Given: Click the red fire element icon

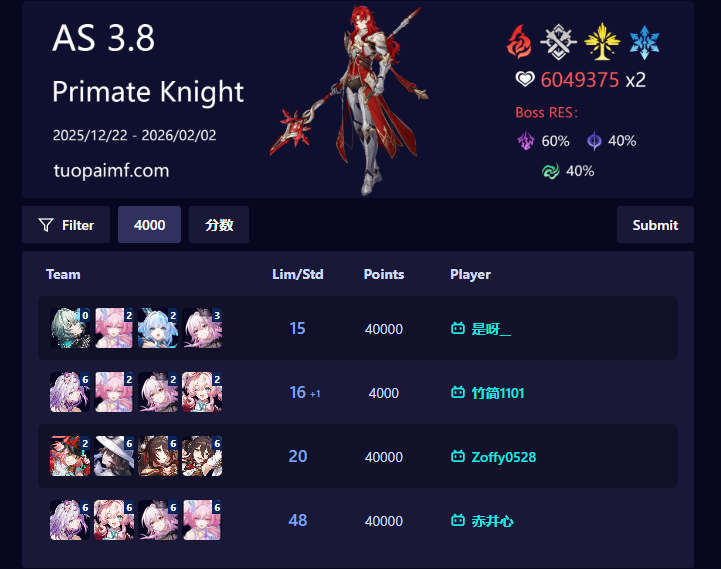Looking at the screenshot, I should (519, 42).
